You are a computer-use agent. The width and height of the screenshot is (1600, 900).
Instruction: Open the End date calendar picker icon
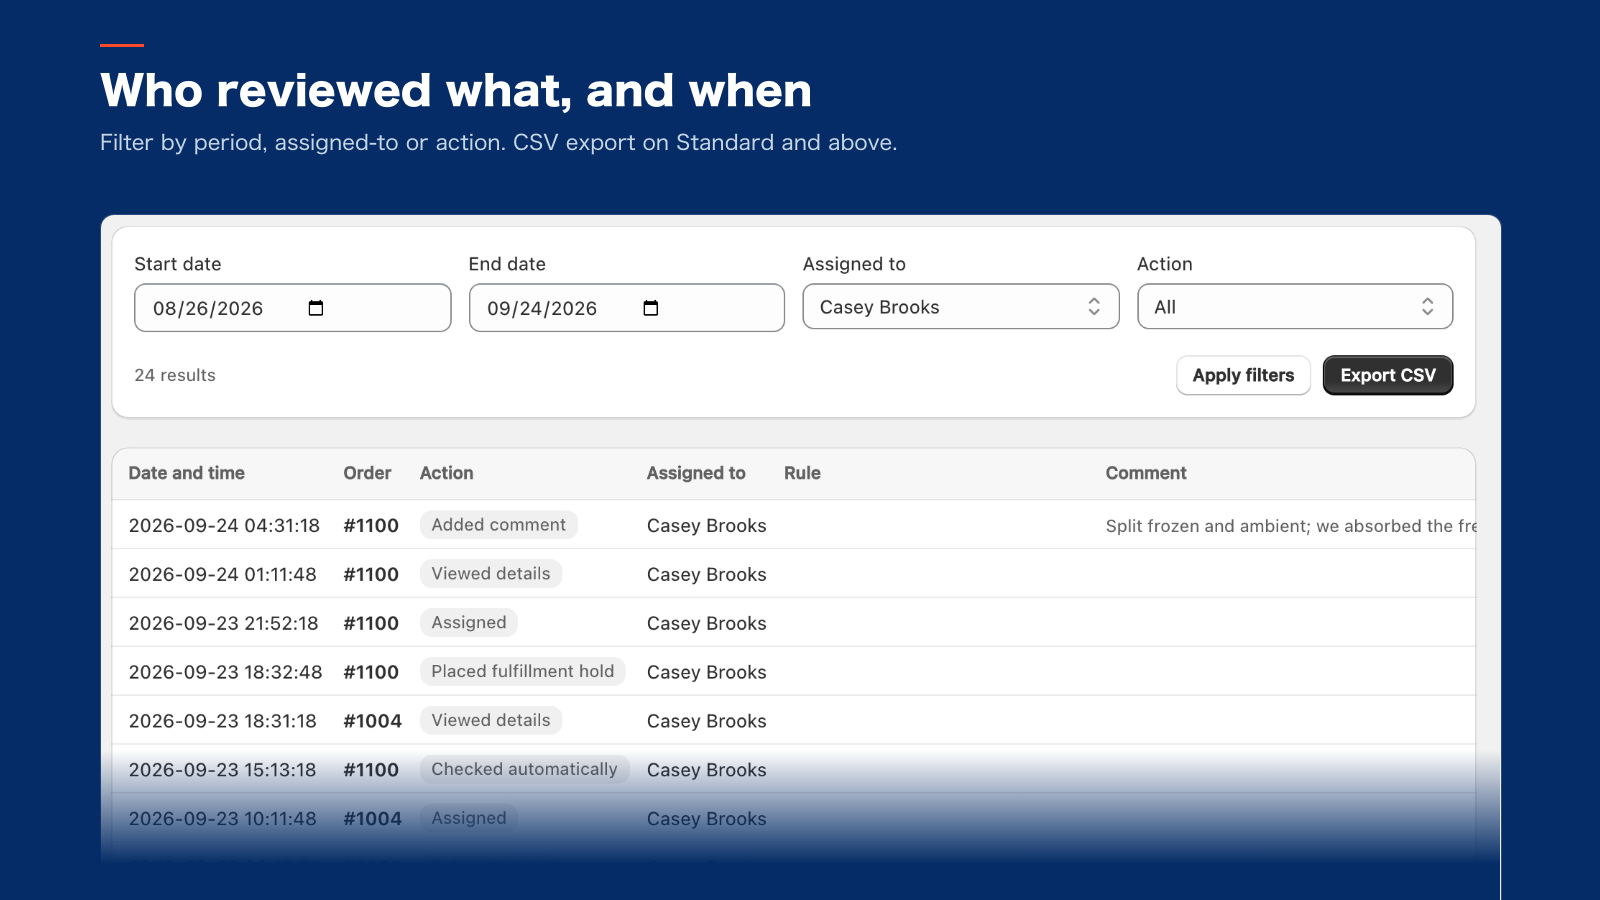tap(651, 308)
